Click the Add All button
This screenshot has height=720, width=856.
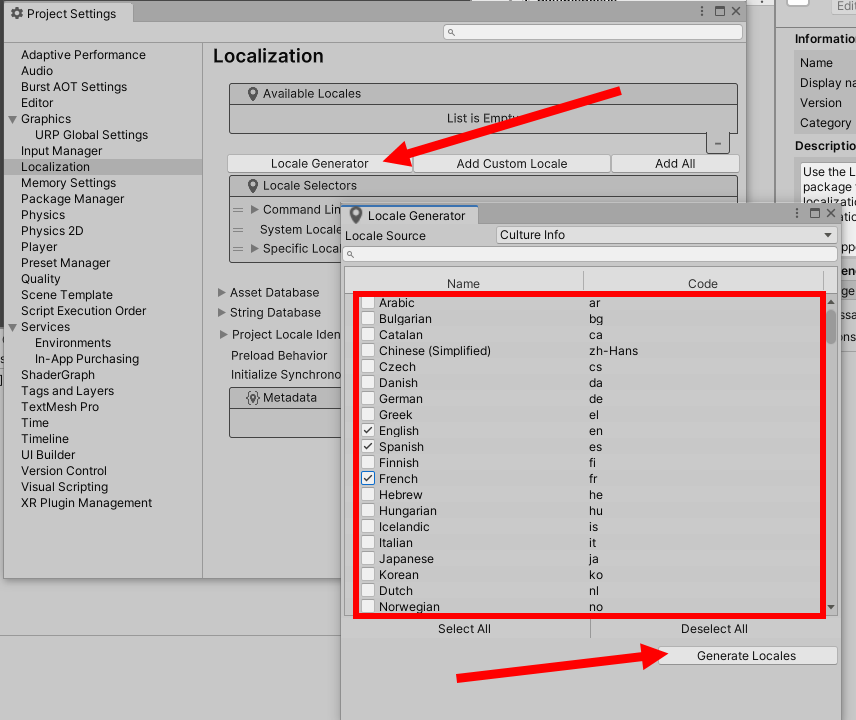tap(675, 164)
